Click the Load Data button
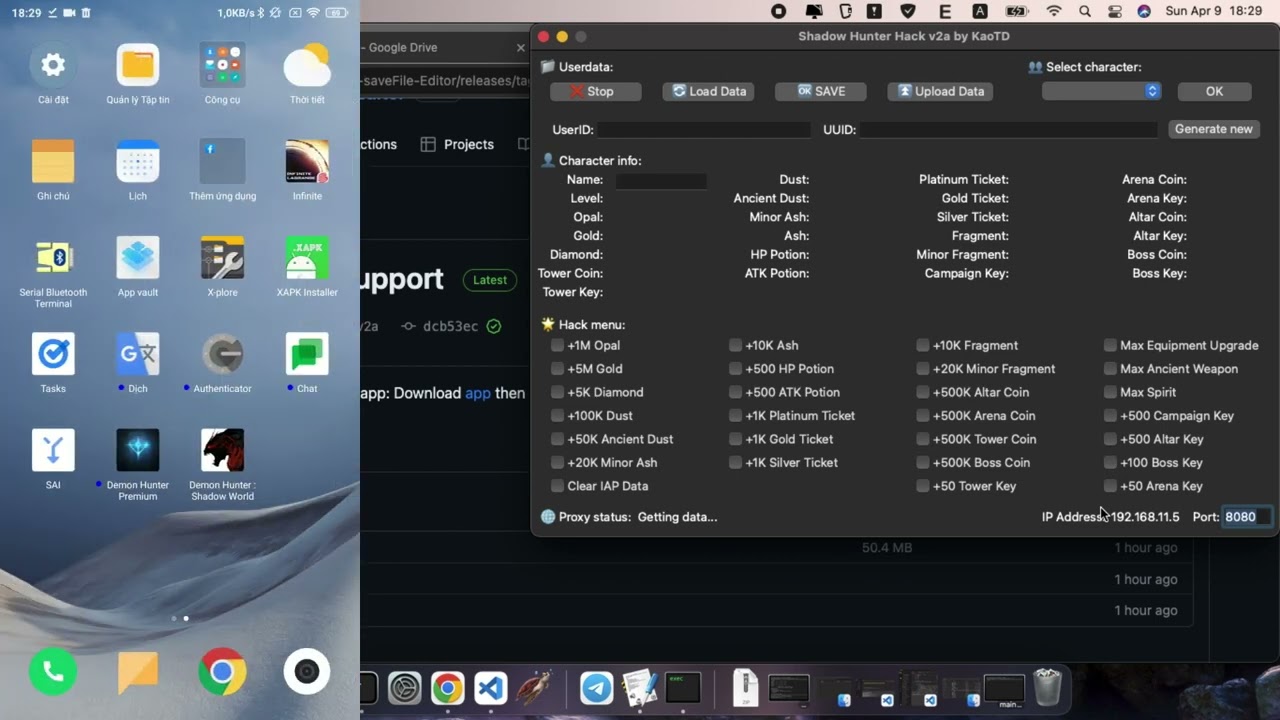The width and height of the screenshot is (1280, 720). pos(709,91)
